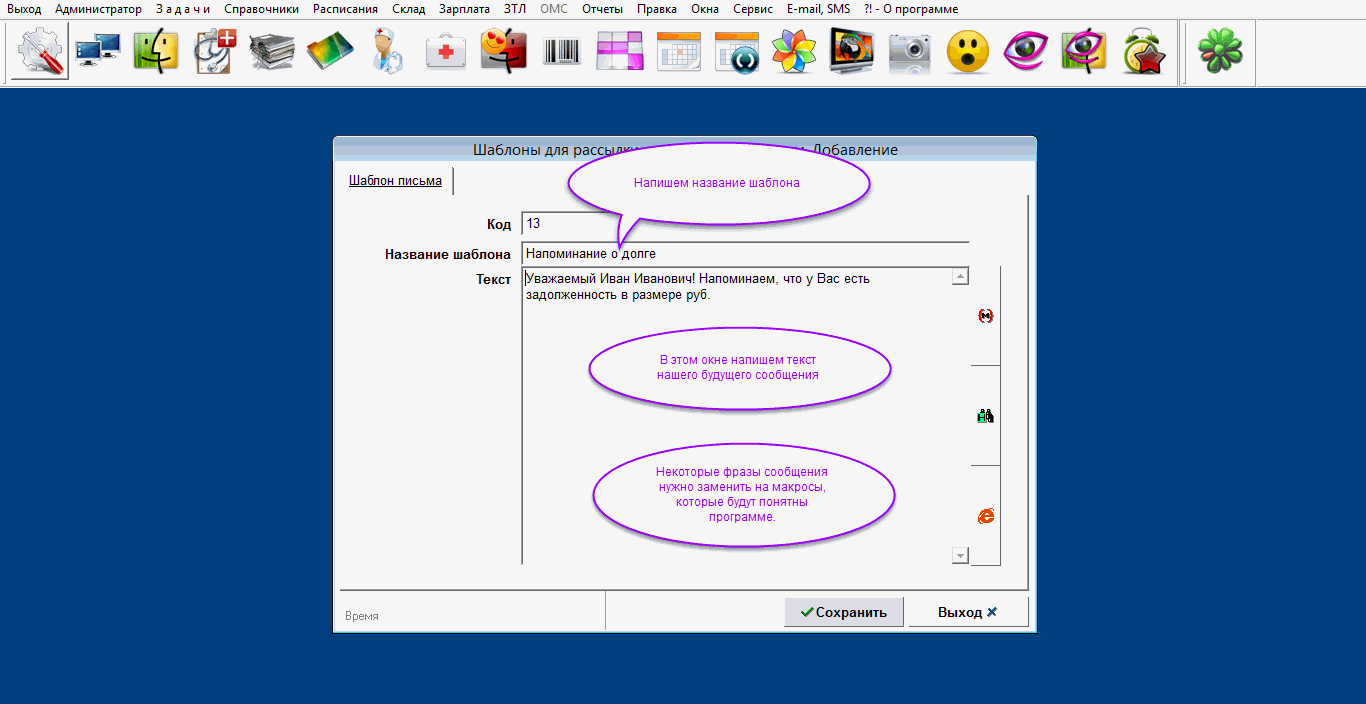The width and height of the screenshot is (1366, 704).
Task: Click the first aid kit icon
Action: tap(446, 51)
